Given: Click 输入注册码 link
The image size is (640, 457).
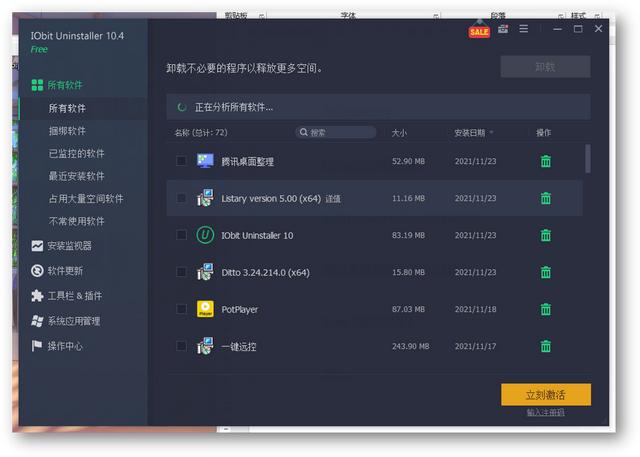Looking at the screenshot, I should click(545, 413).
